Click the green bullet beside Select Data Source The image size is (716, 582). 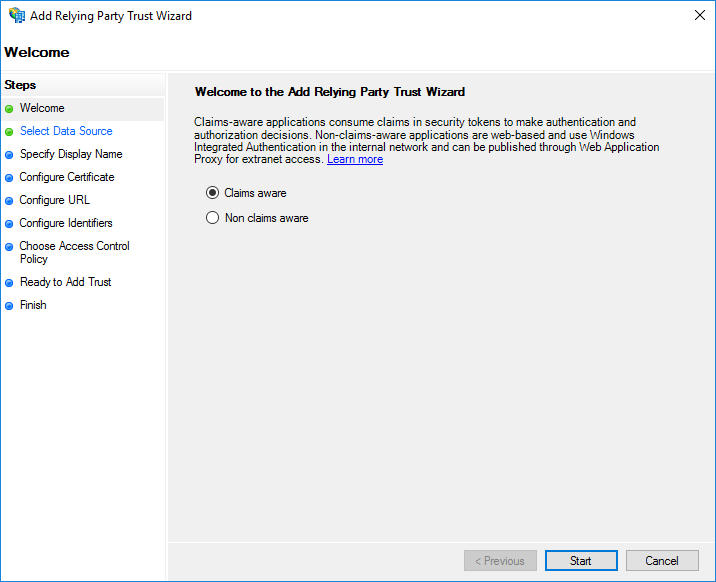[x=10, y=132]
